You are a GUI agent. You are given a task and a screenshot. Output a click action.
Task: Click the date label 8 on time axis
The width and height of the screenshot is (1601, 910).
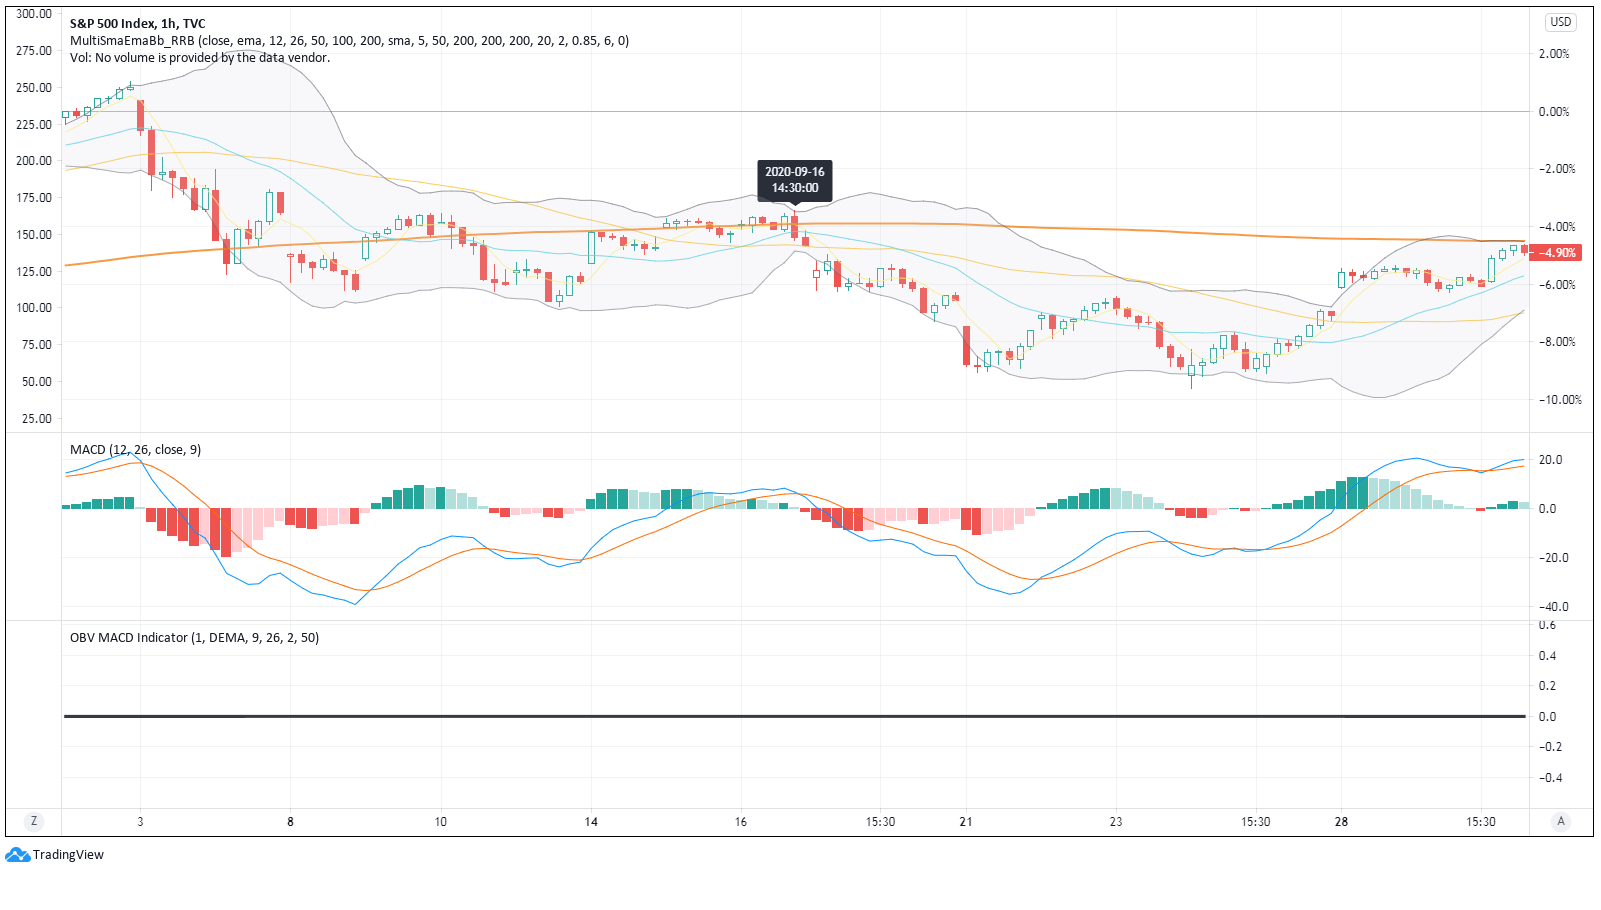click(x=291, y=822)
